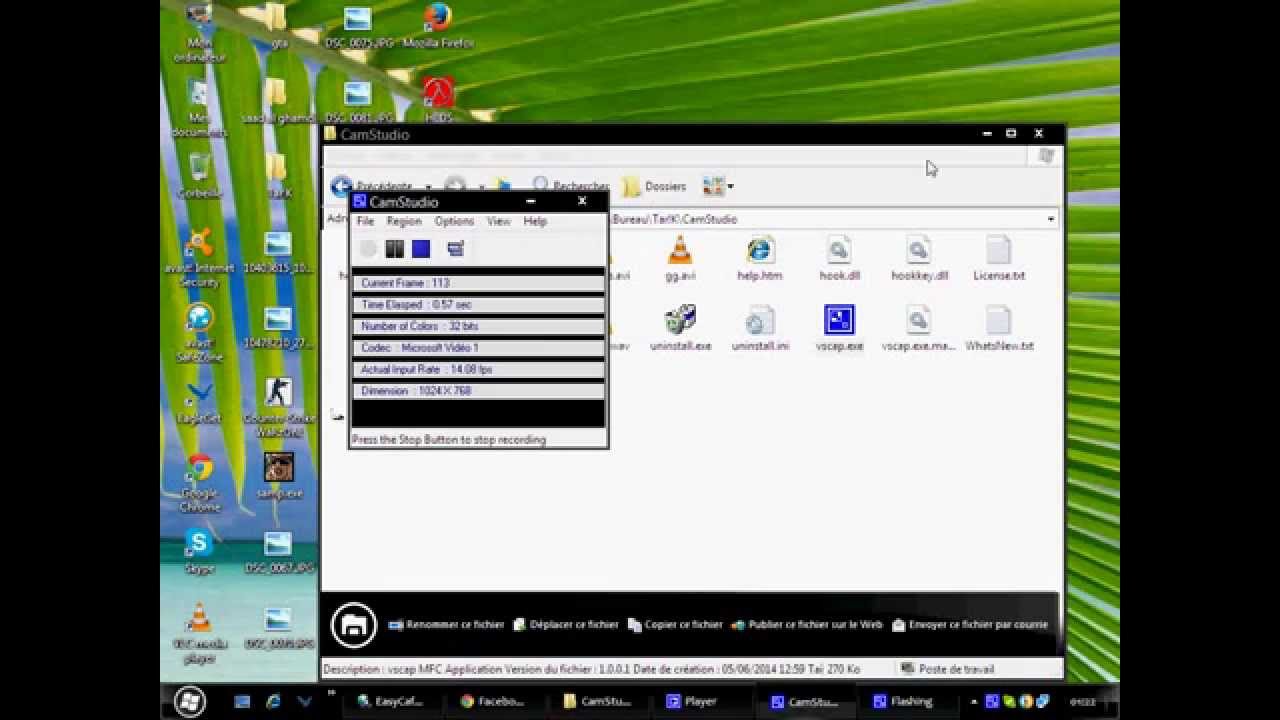Image resolution: width=1280 pixels, height=720 pixels.
Task: Click the Windows Start button
Action: (190, 701)
